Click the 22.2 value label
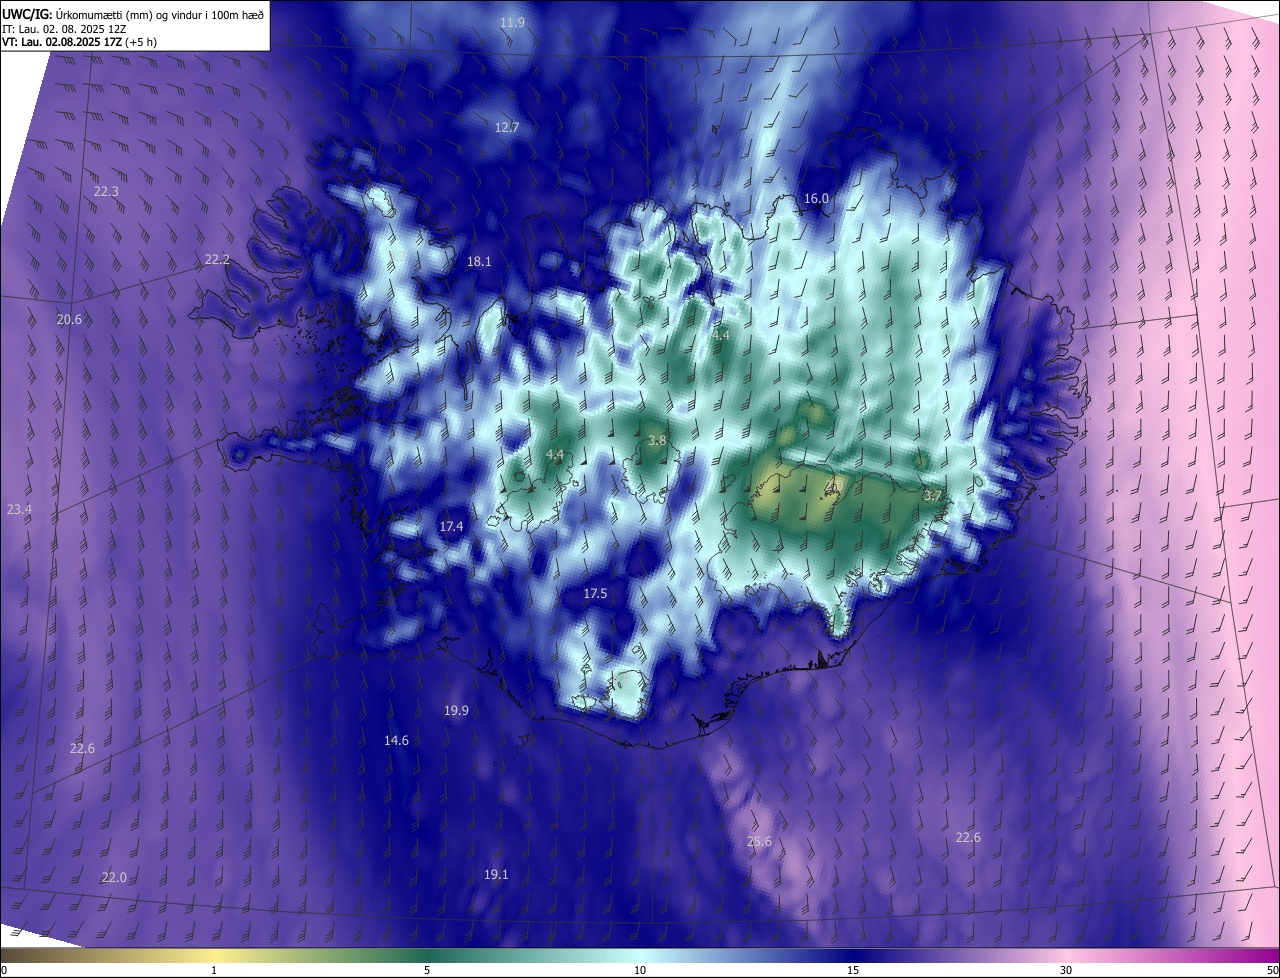The image size is (1280, 978). coord(217,259)
